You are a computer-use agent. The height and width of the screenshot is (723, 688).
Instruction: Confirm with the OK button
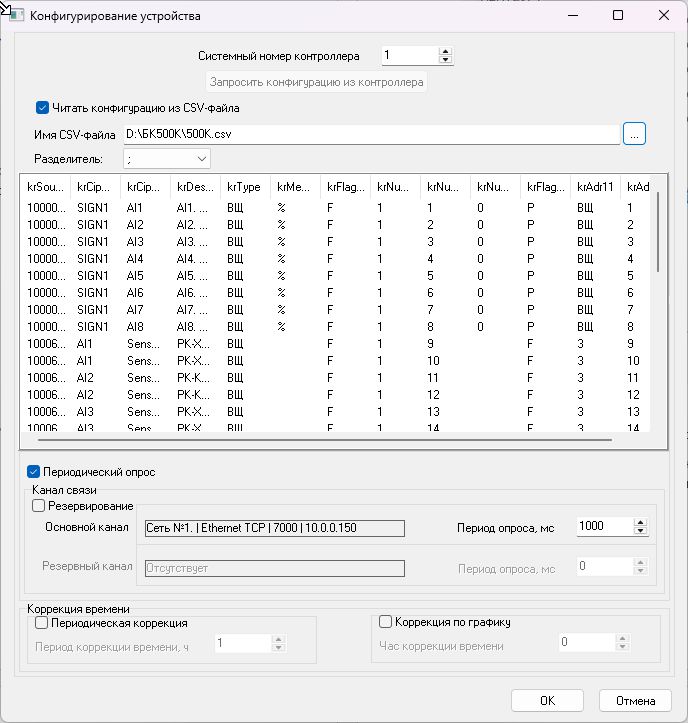point(547,700)
